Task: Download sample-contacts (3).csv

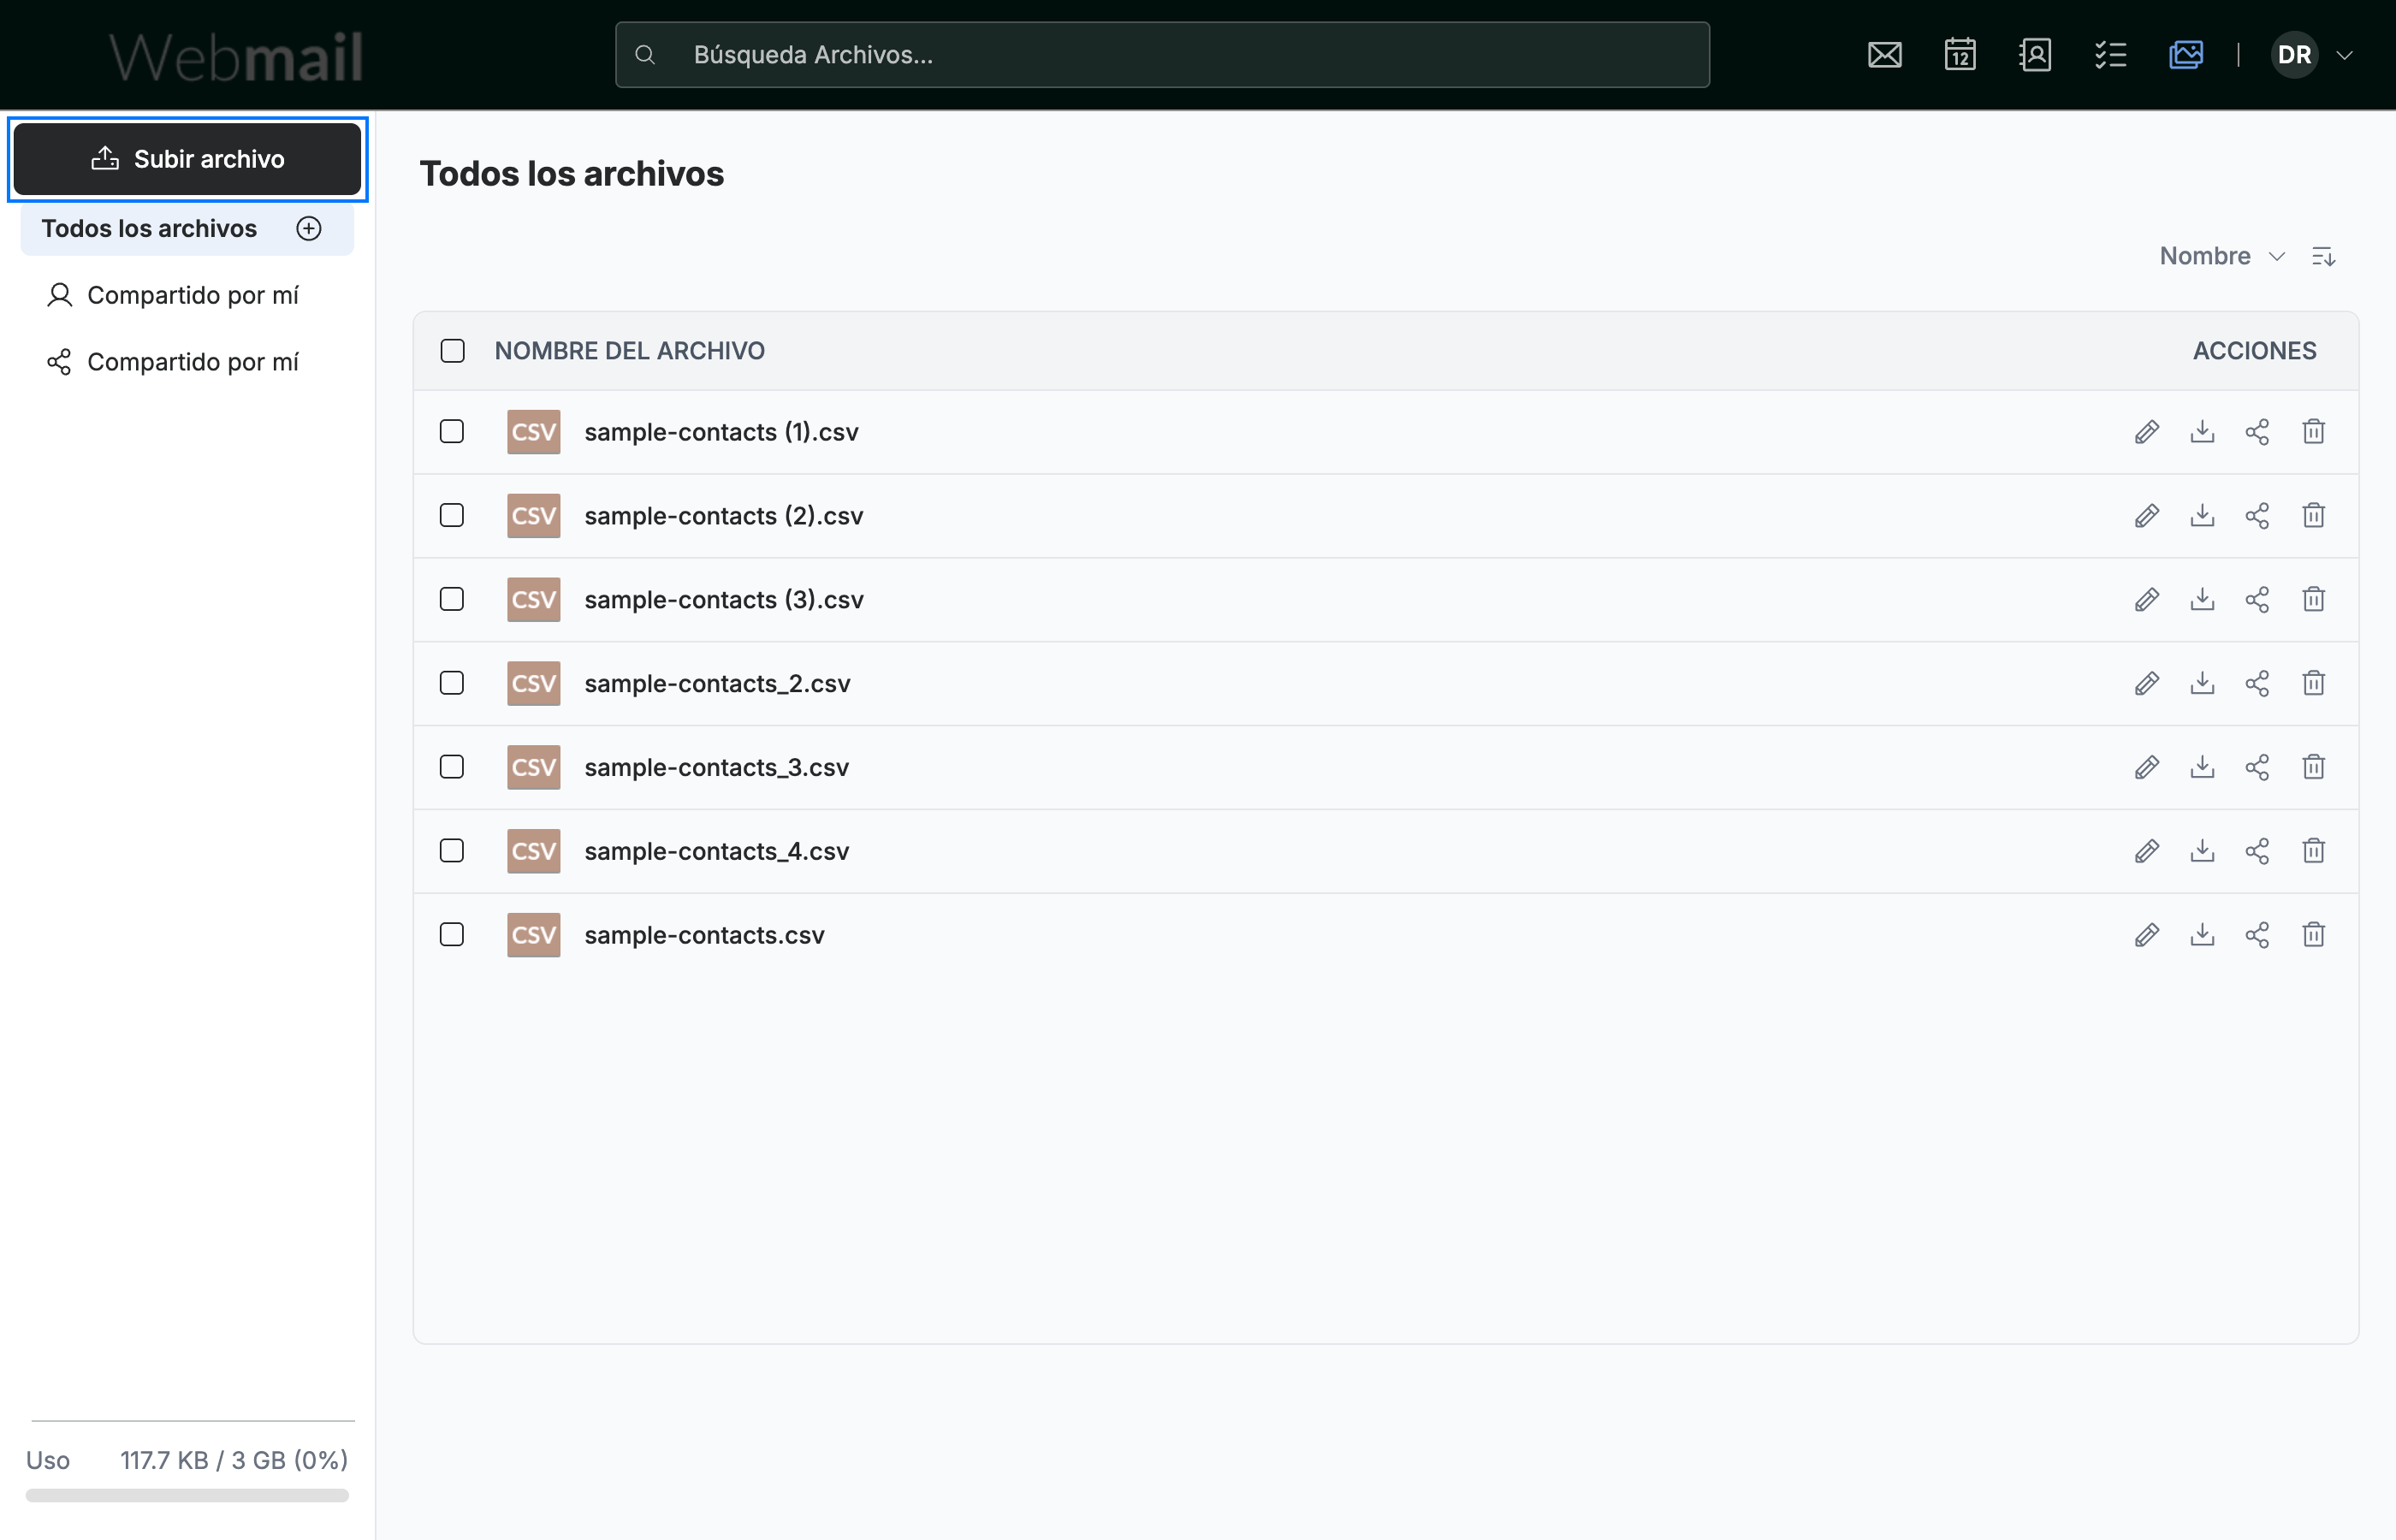Action: click(2202, 600)
